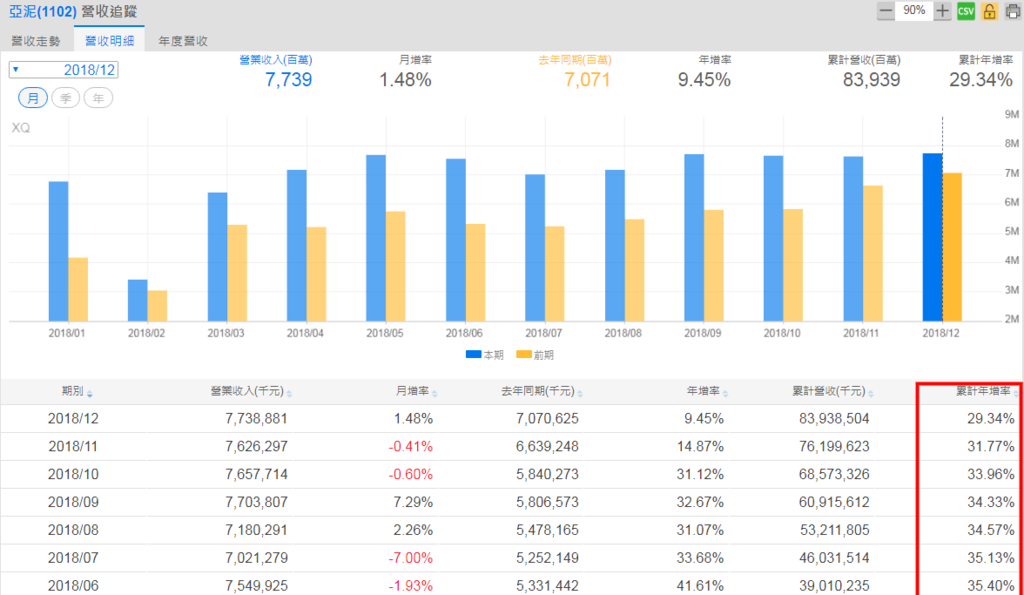1024x595 pixels.
Task: Click the 31.12% yearly growth cell
Action: pos(700,474)
